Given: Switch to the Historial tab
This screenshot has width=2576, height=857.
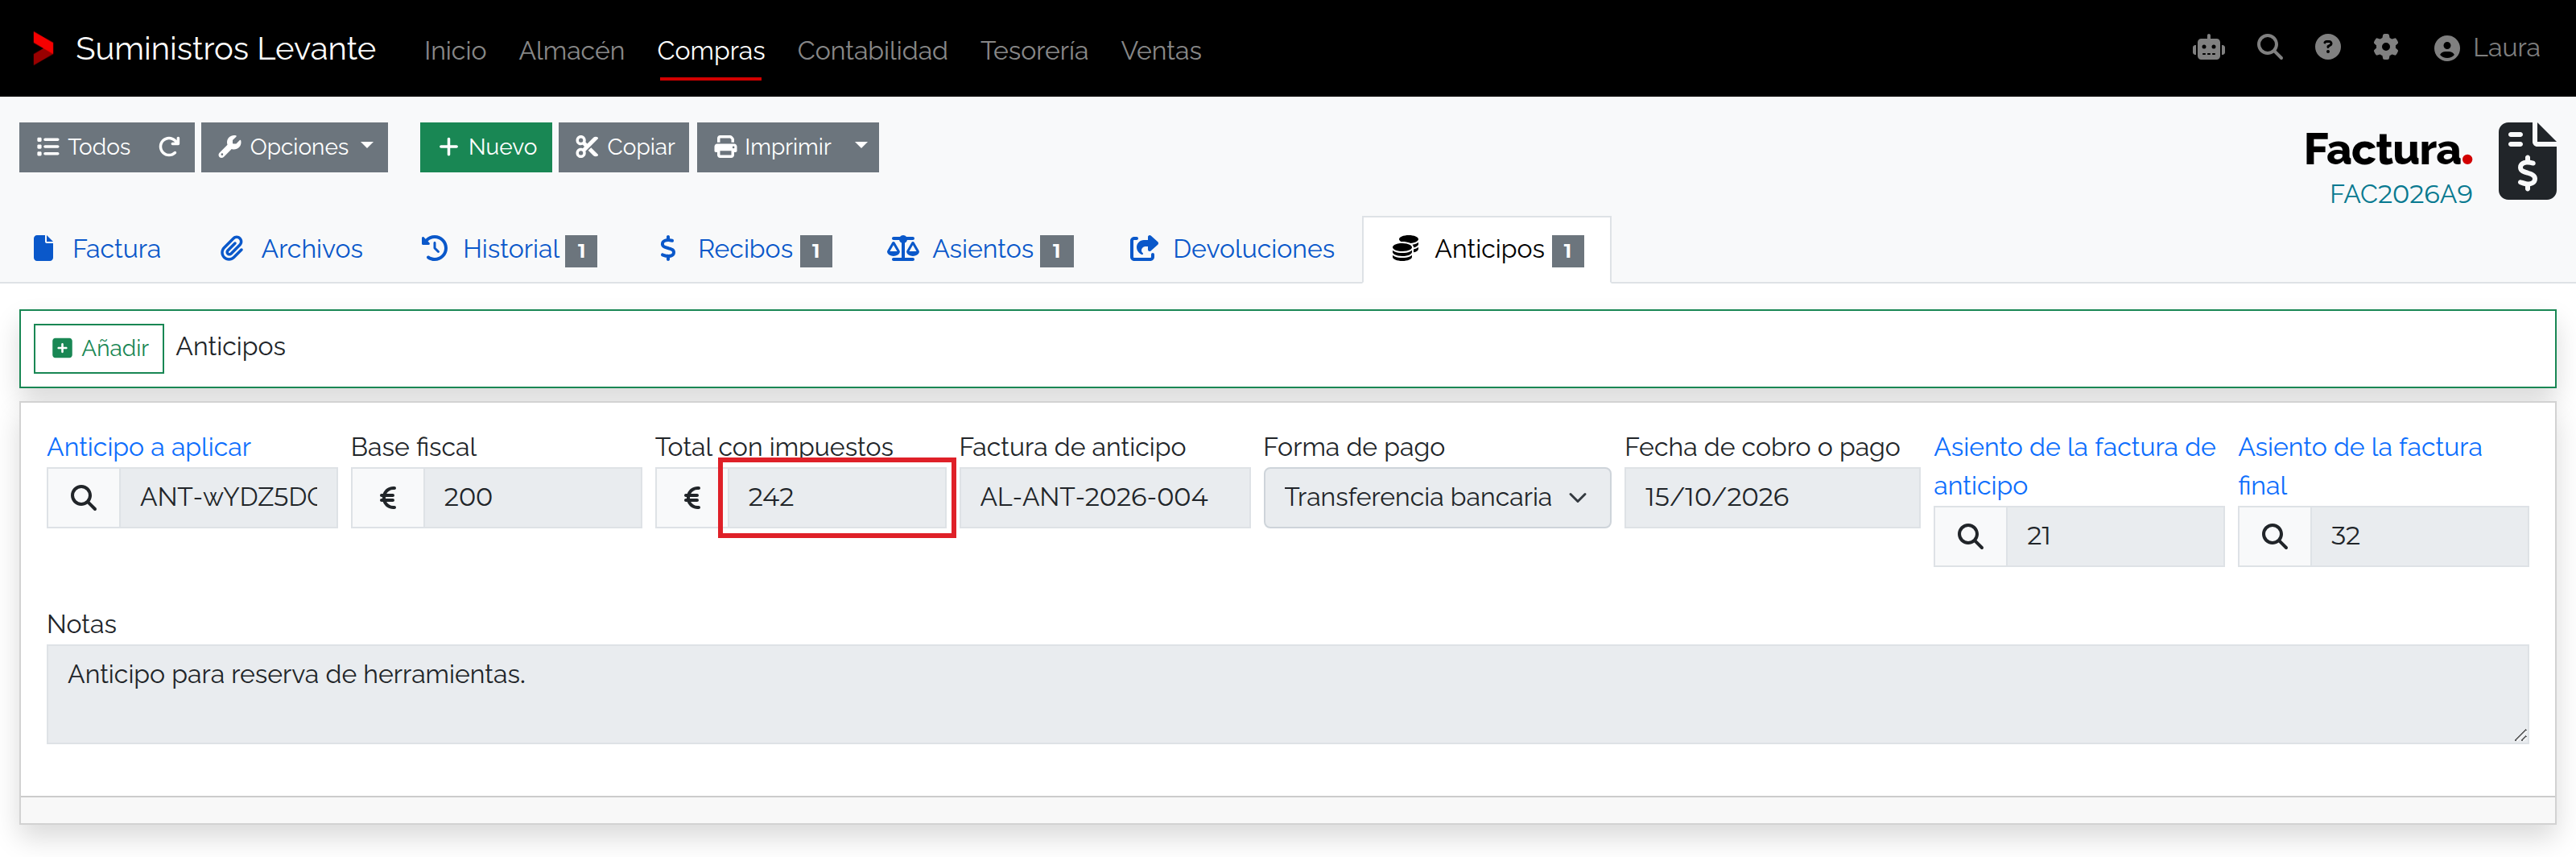Looking at the screenshot, I should click(509, 249).
